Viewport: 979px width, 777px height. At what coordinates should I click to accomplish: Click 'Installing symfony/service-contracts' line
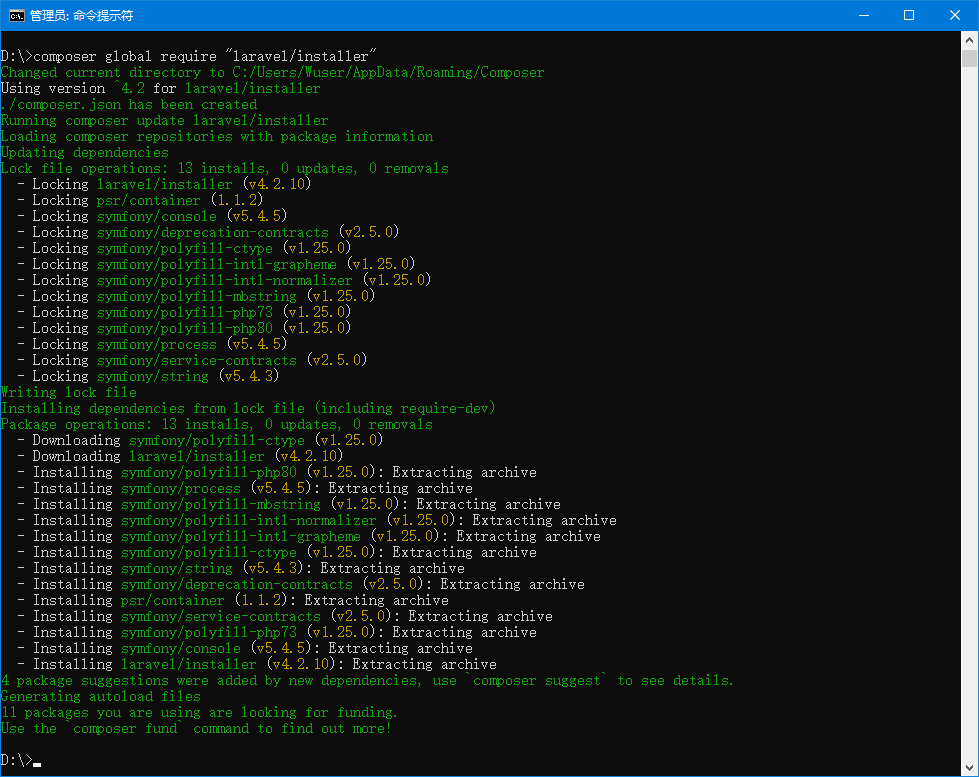coord(285,616)
